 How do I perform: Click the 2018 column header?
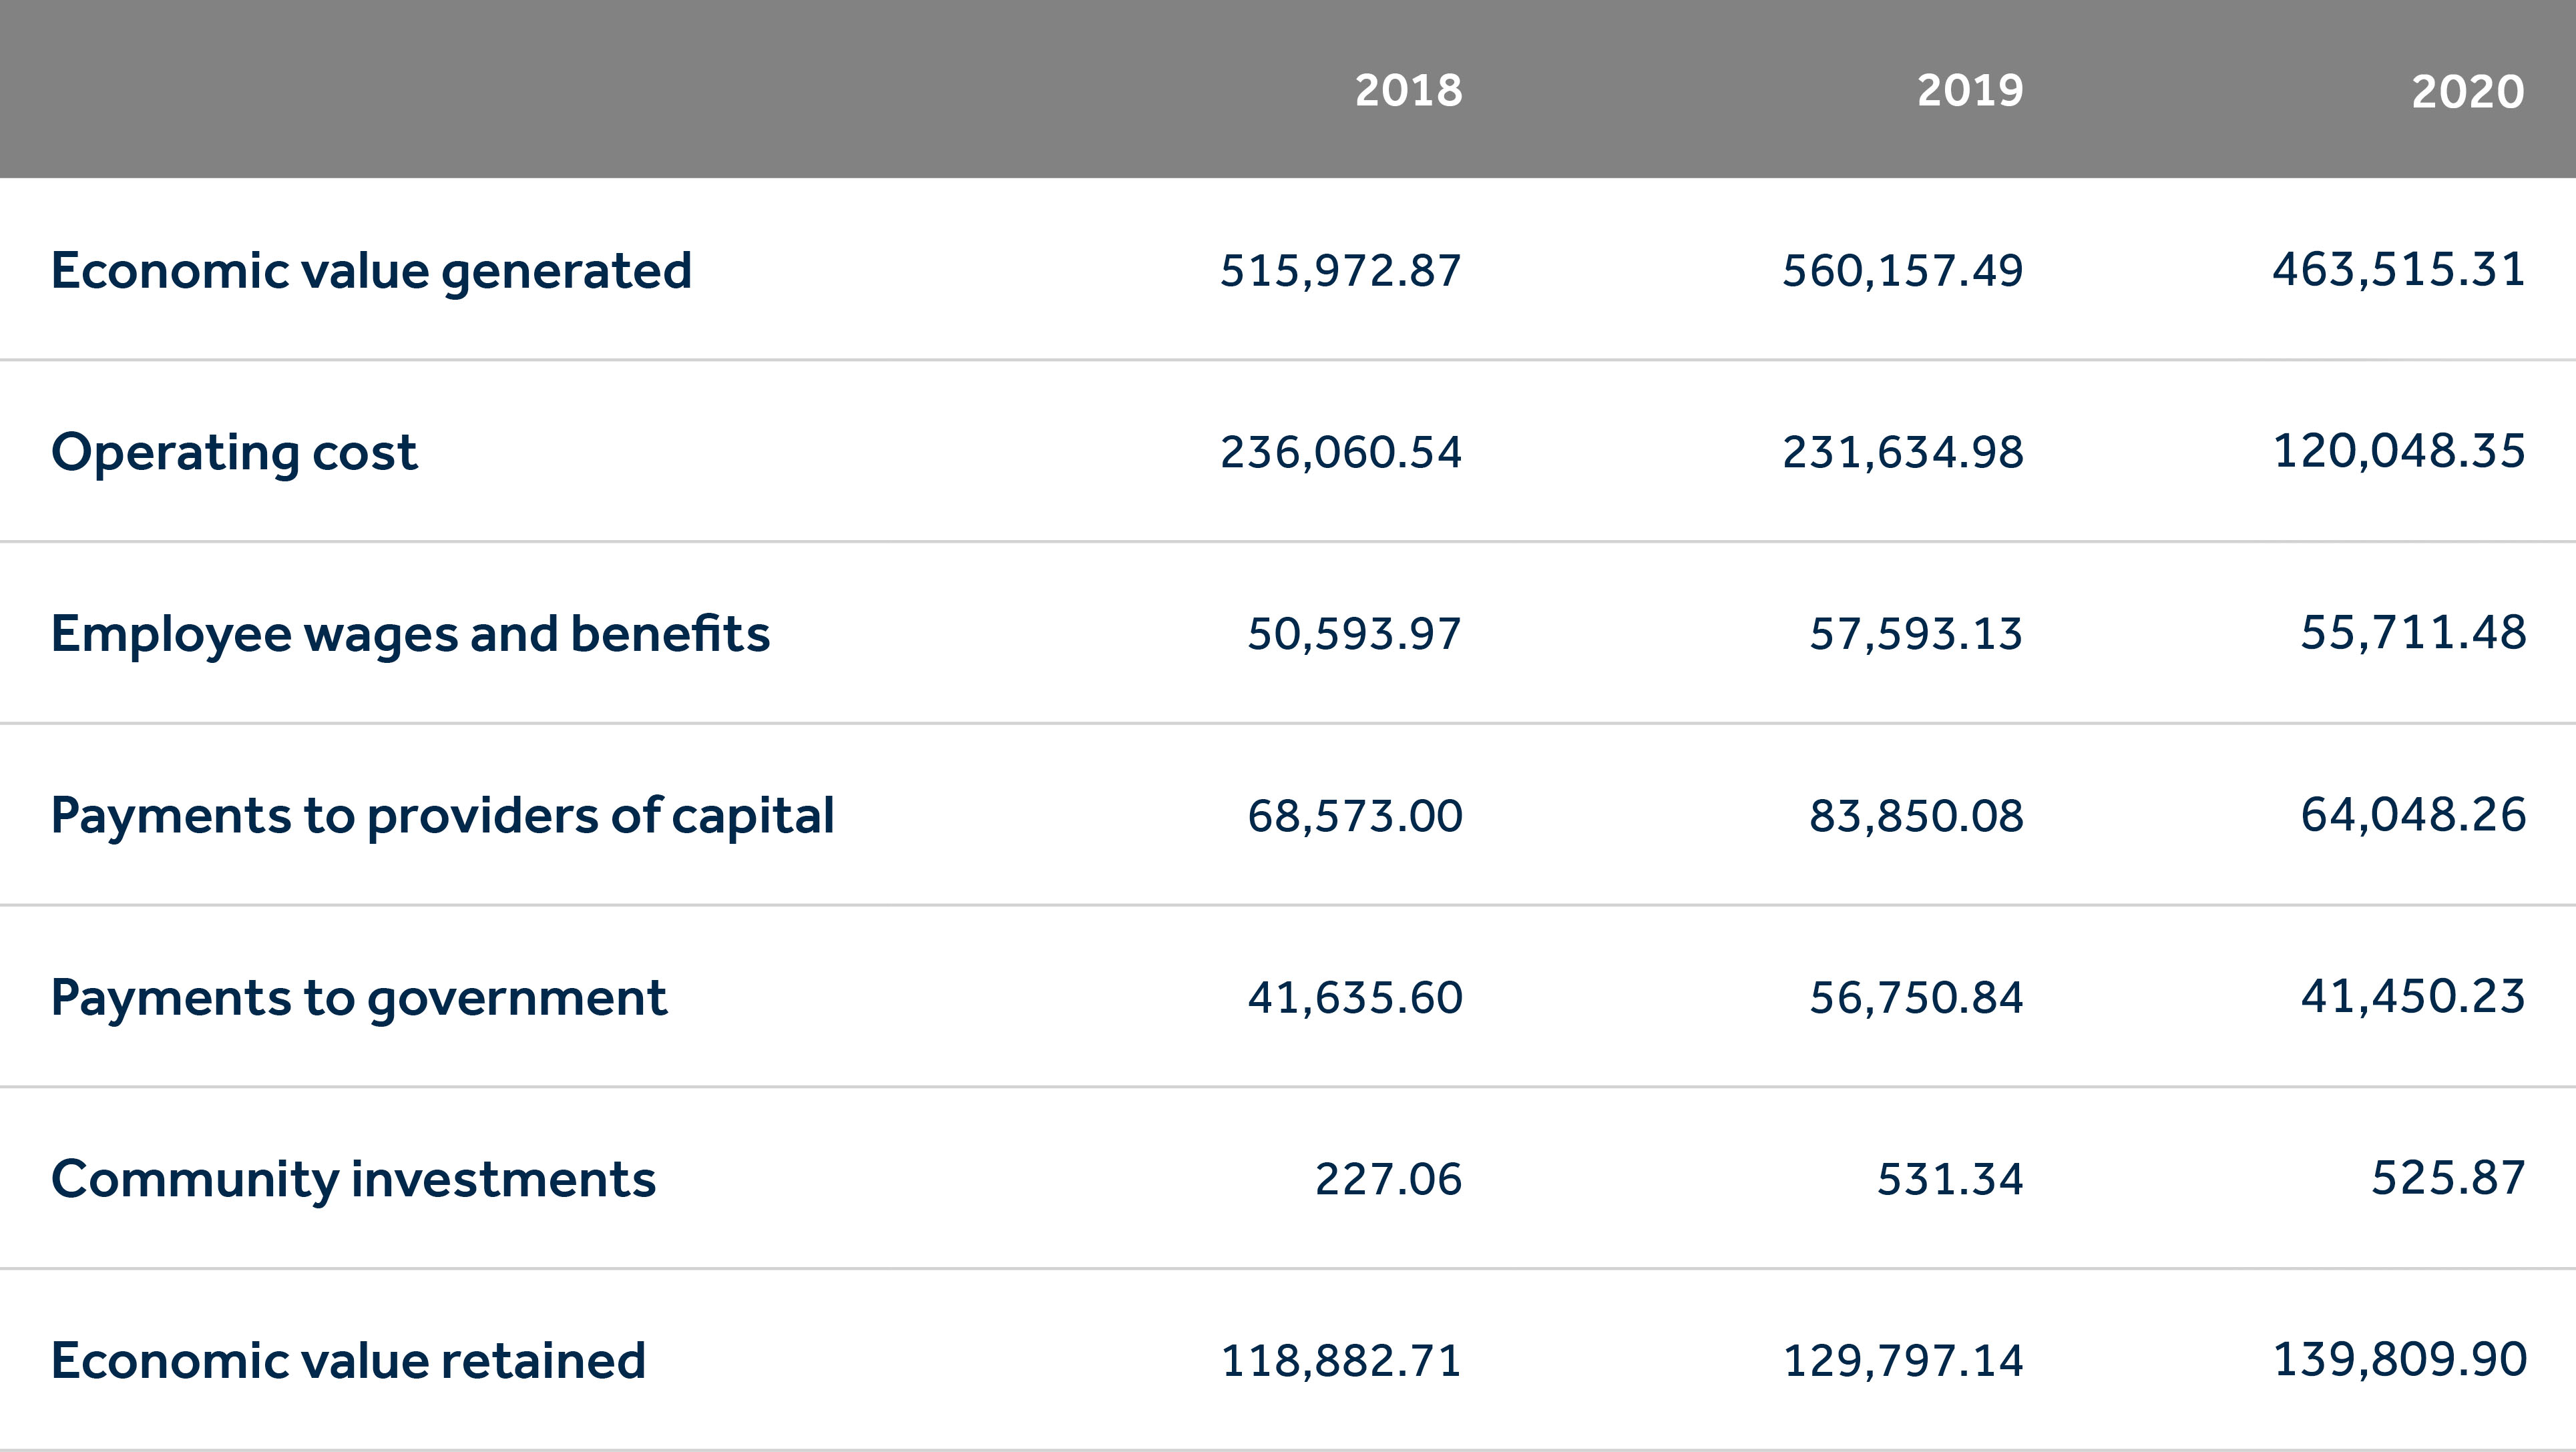point(1408,91)
